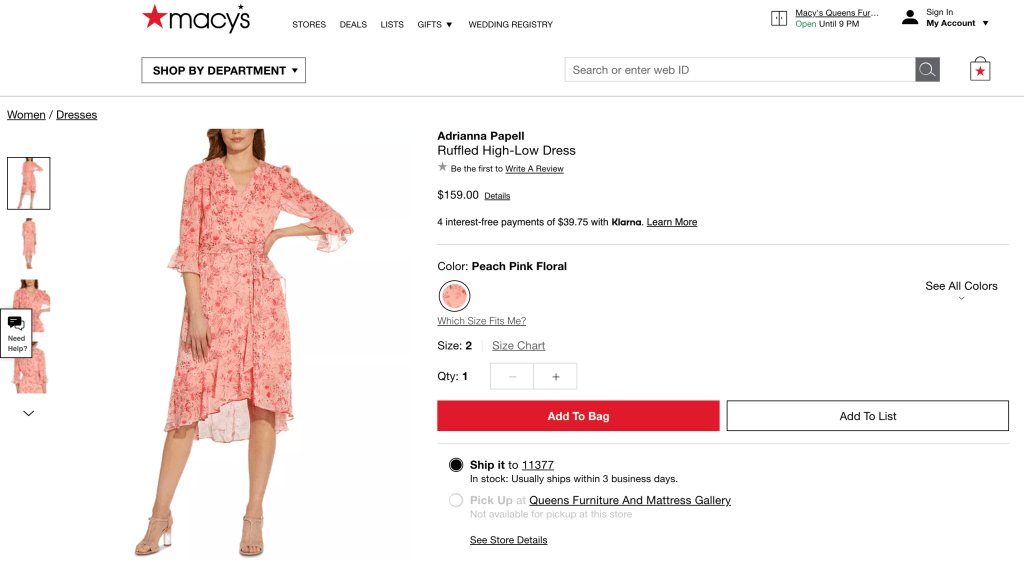Select the Pick Up radio button
Screen dimensions: 1024x563
456,500
